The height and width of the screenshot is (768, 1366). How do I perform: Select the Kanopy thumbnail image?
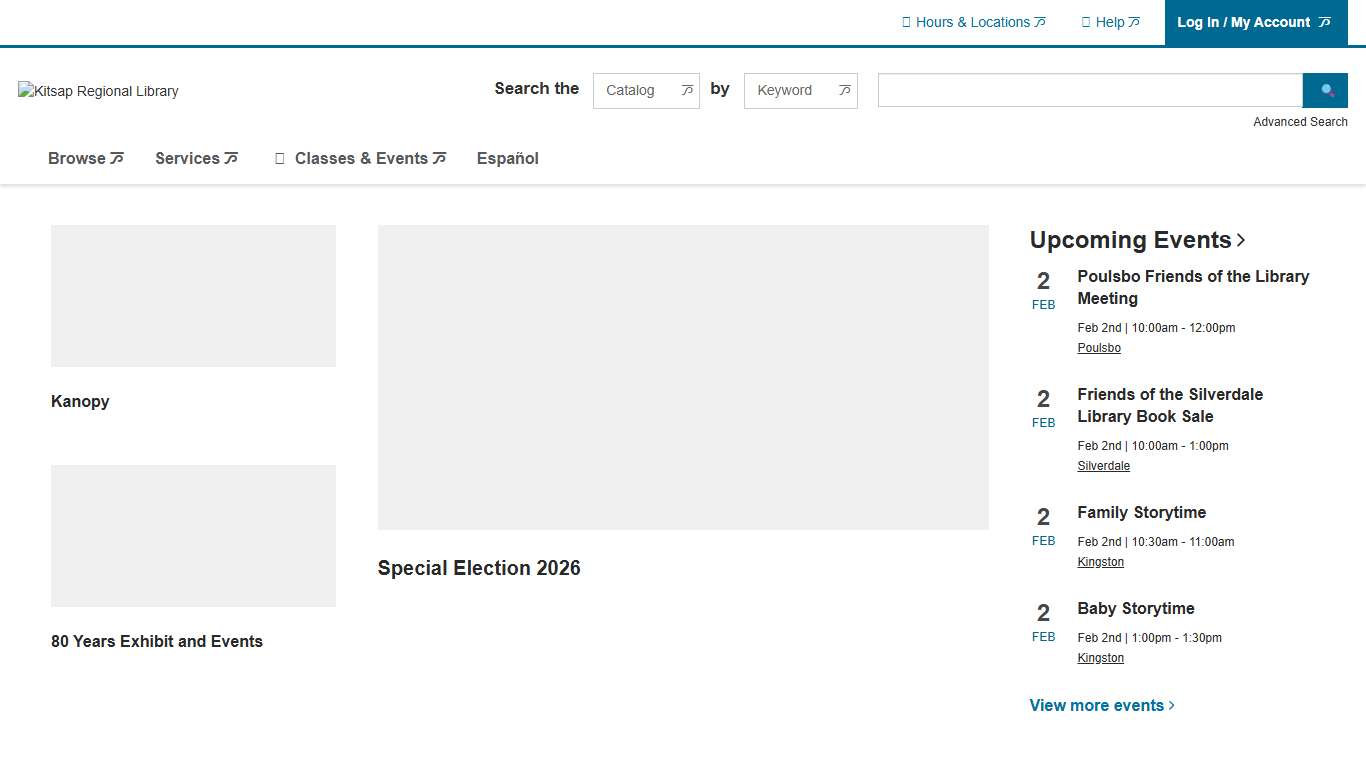(x=193, y=296)
